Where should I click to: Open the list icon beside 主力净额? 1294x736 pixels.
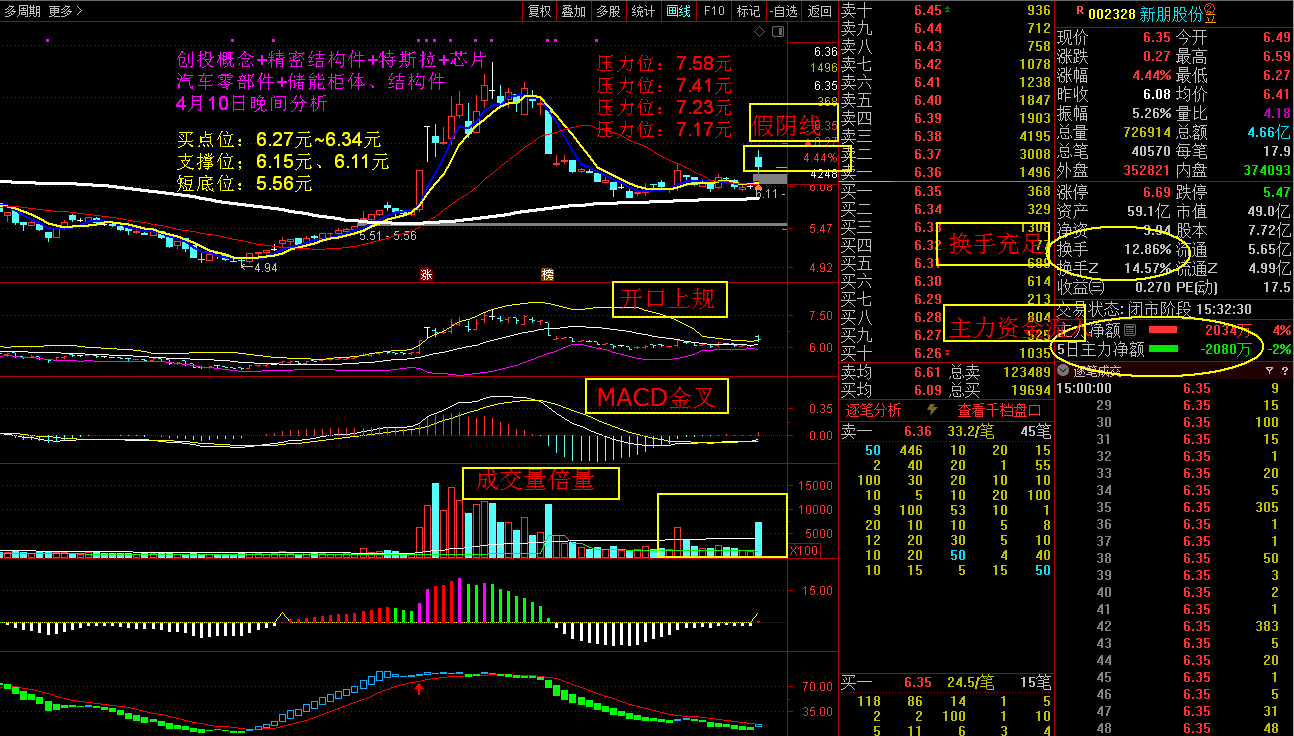(1129, 329)
